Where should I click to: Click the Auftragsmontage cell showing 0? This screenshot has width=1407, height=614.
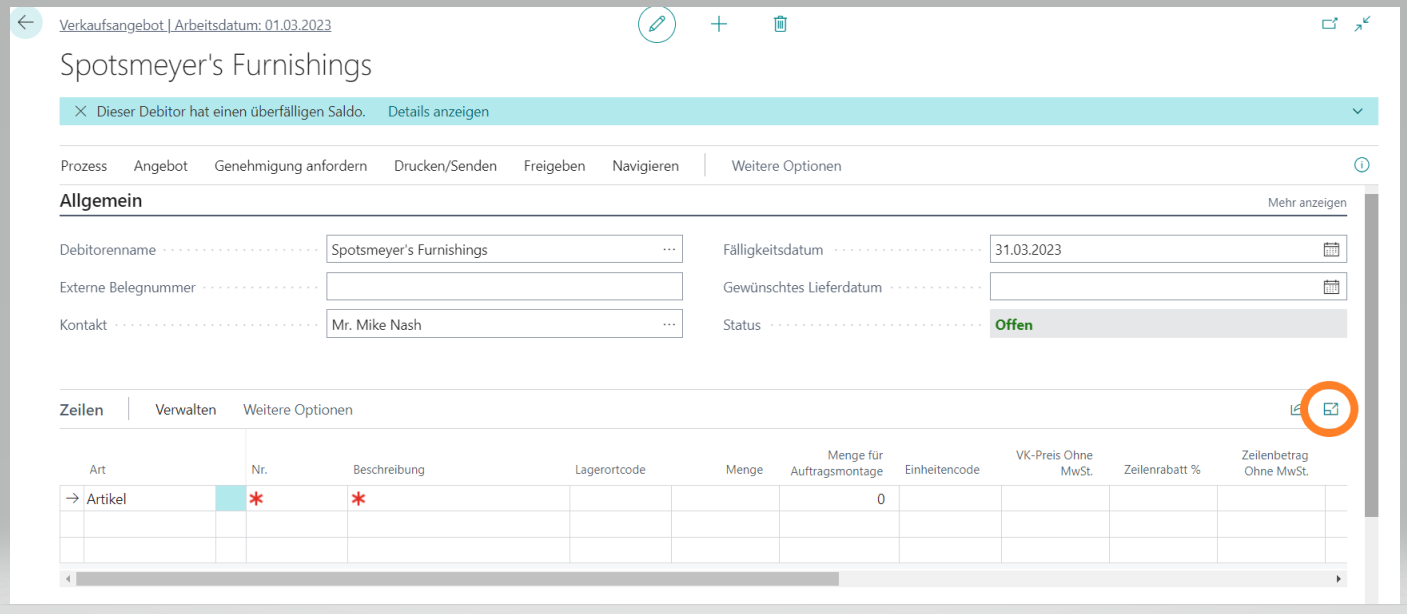[x=839, y=499]
